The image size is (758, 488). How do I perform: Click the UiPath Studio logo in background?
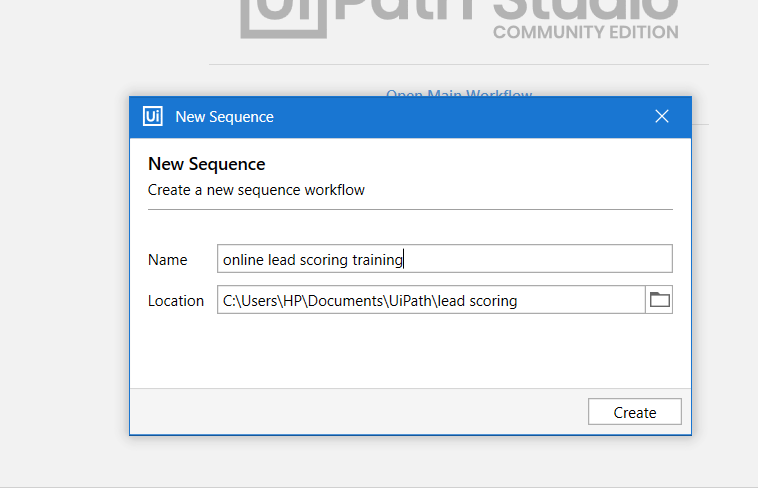coord(459,17)
